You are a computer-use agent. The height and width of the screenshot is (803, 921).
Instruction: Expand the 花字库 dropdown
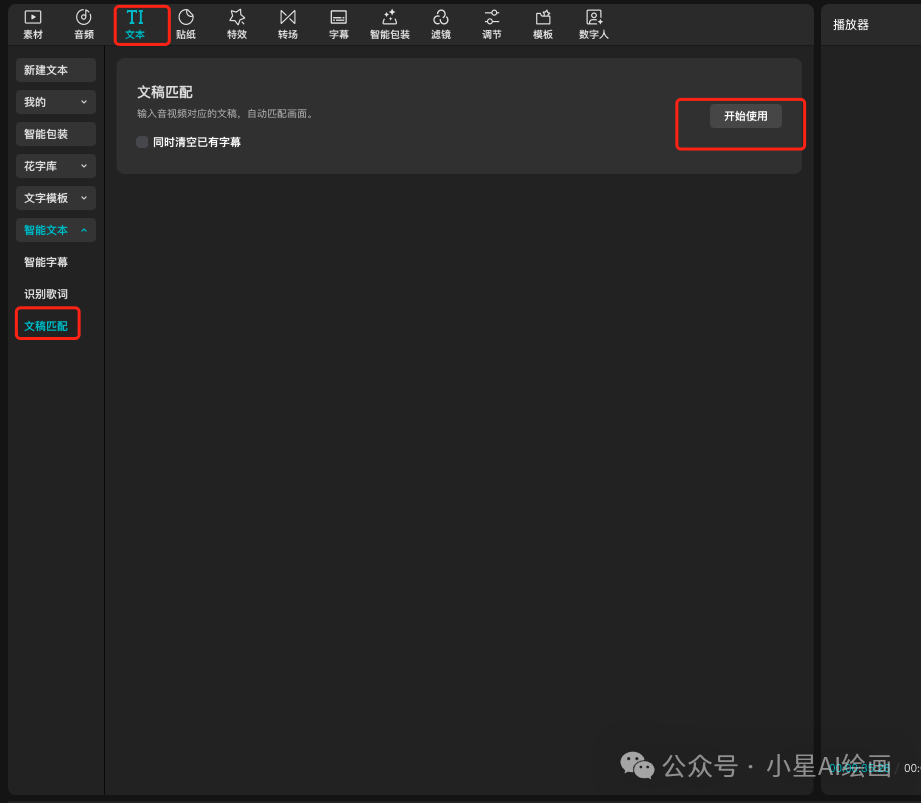(56, 166)
